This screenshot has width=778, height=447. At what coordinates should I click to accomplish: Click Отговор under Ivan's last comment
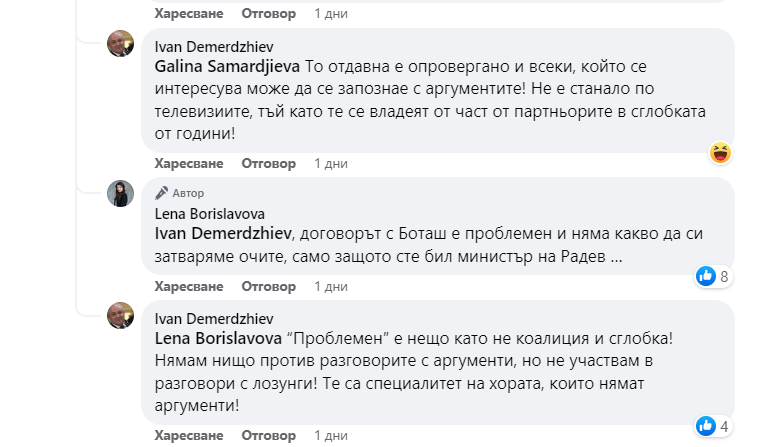(x=269, y=436)
